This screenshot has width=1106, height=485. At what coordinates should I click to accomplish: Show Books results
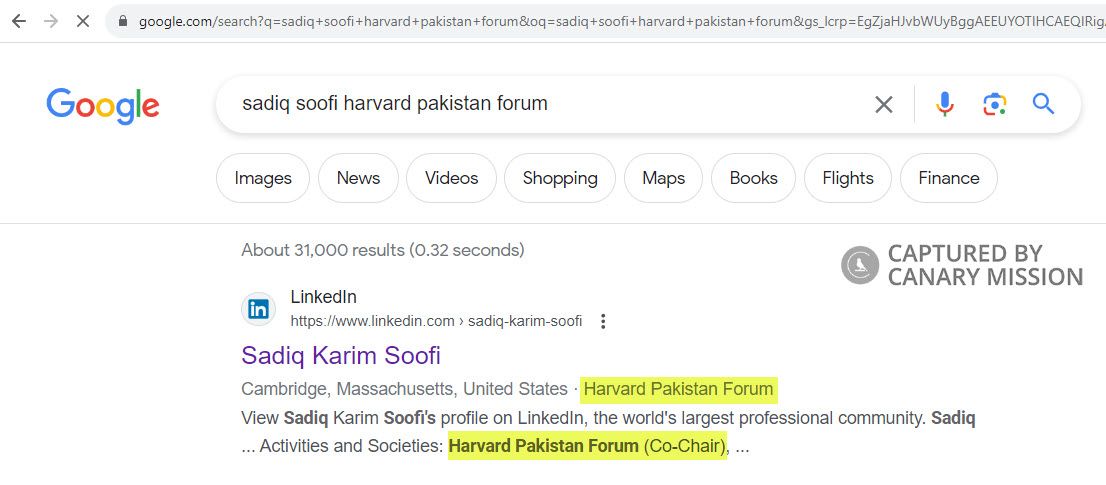pos(753,178)
